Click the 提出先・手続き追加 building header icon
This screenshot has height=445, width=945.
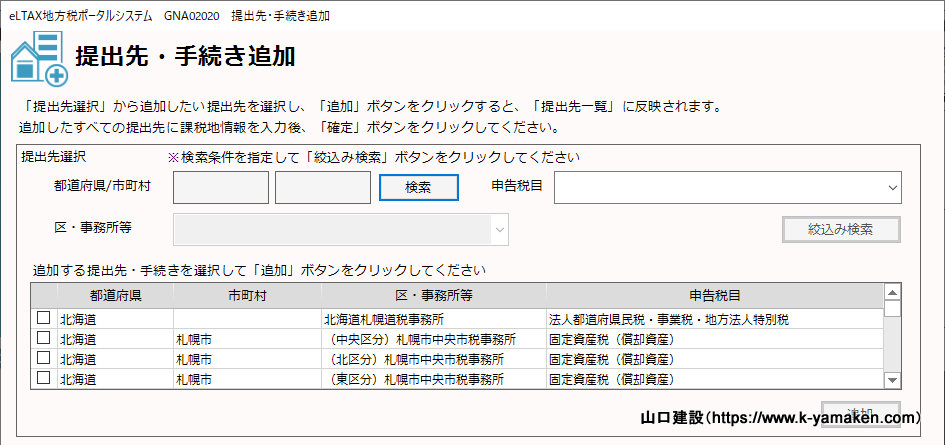(39, 57)
